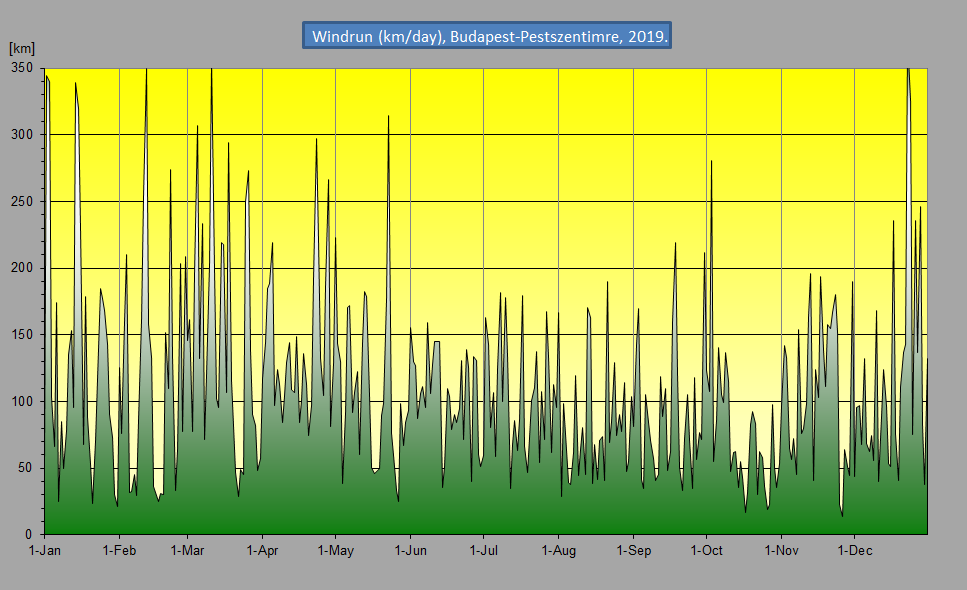Click the 200 y-axis value

pyautogui.click(x=22, y=268)
